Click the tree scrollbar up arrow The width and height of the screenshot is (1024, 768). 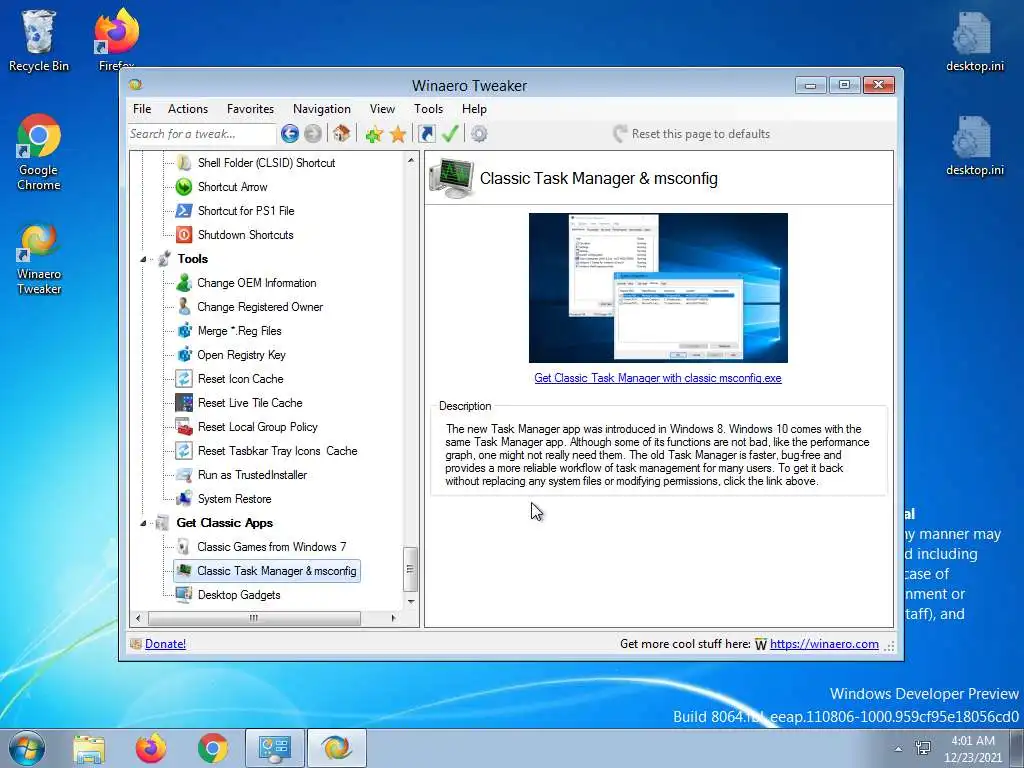411,160
